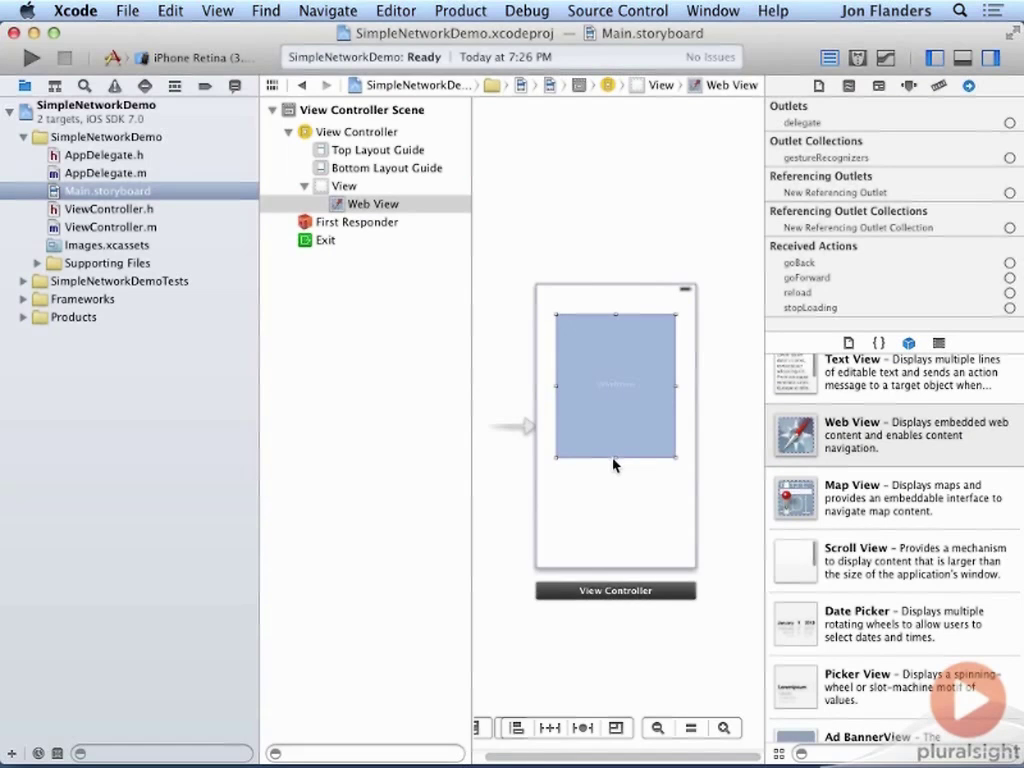
Task: Run the project with the Play button
Action: [31, 58]
